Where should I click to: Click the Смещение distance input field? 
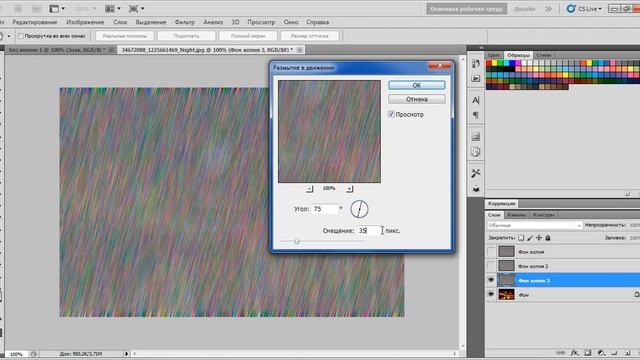coord(369,231)
